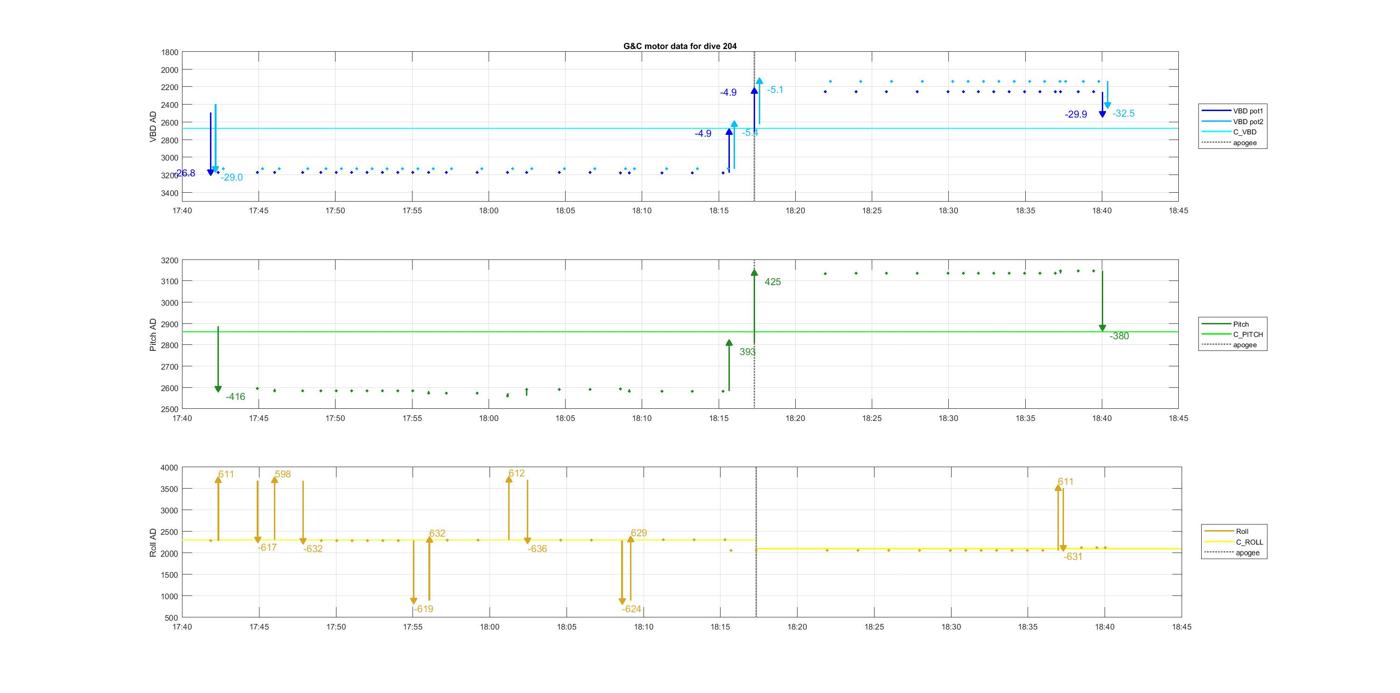The image size is (1400, 693).
Task: Click the 598 roll annotation
Action: click(282, 474)
